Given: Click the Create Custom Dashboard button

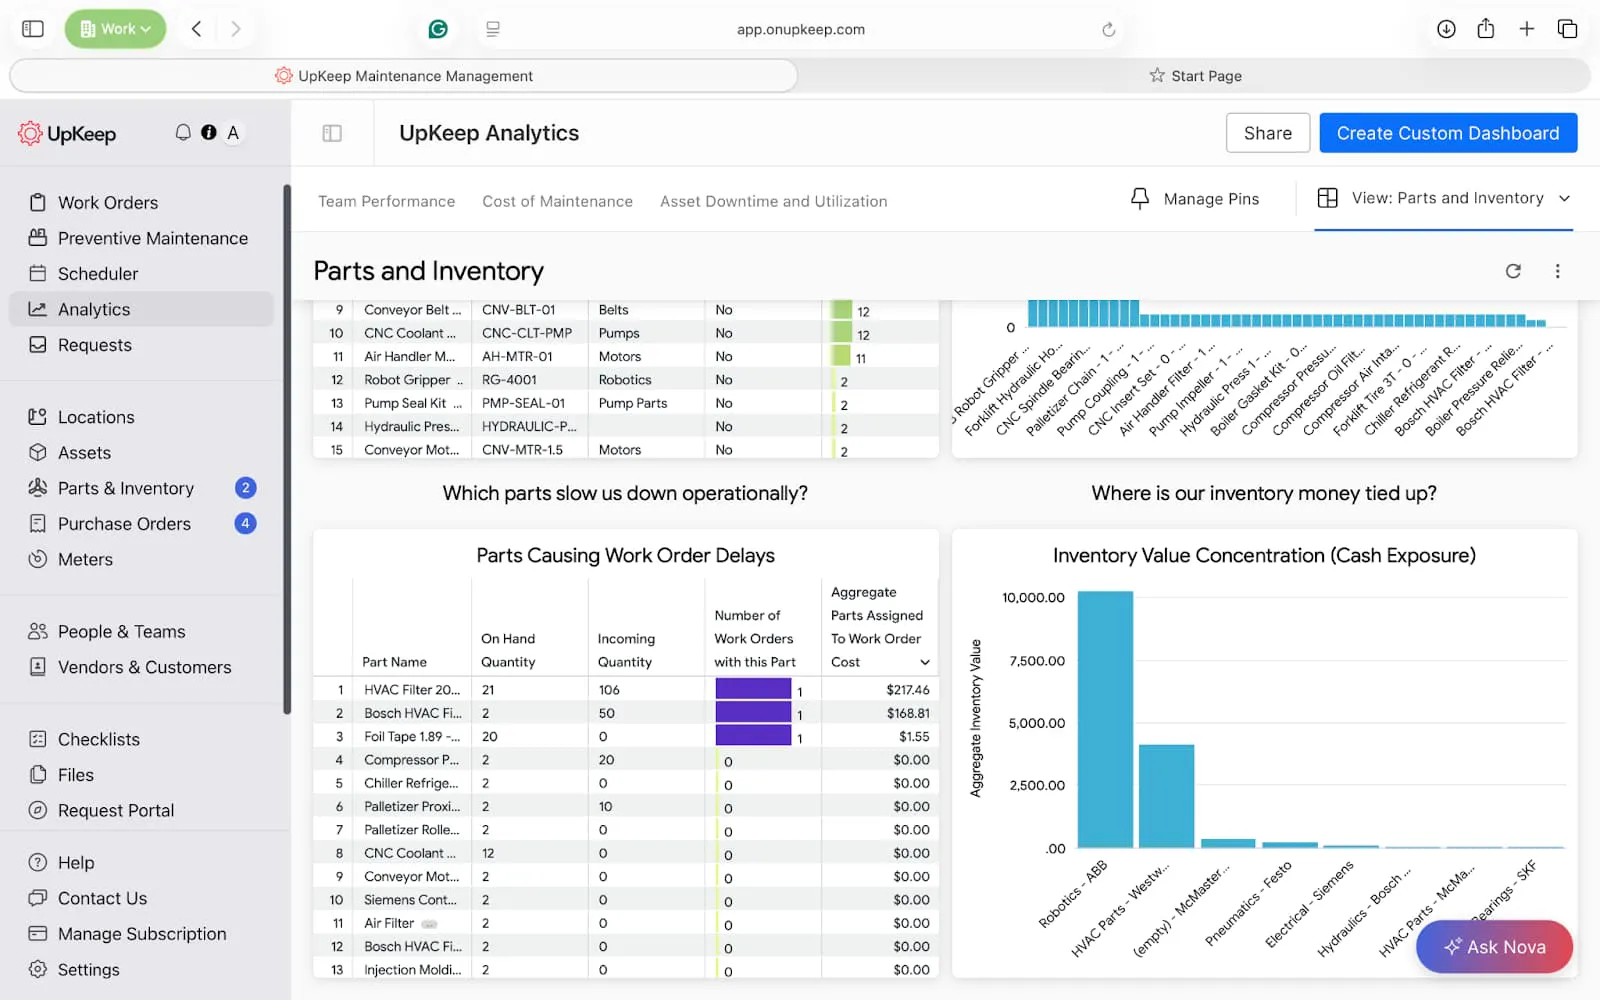Looking at the screenshot, I should pyautogui.click(x=1447, y=133).
